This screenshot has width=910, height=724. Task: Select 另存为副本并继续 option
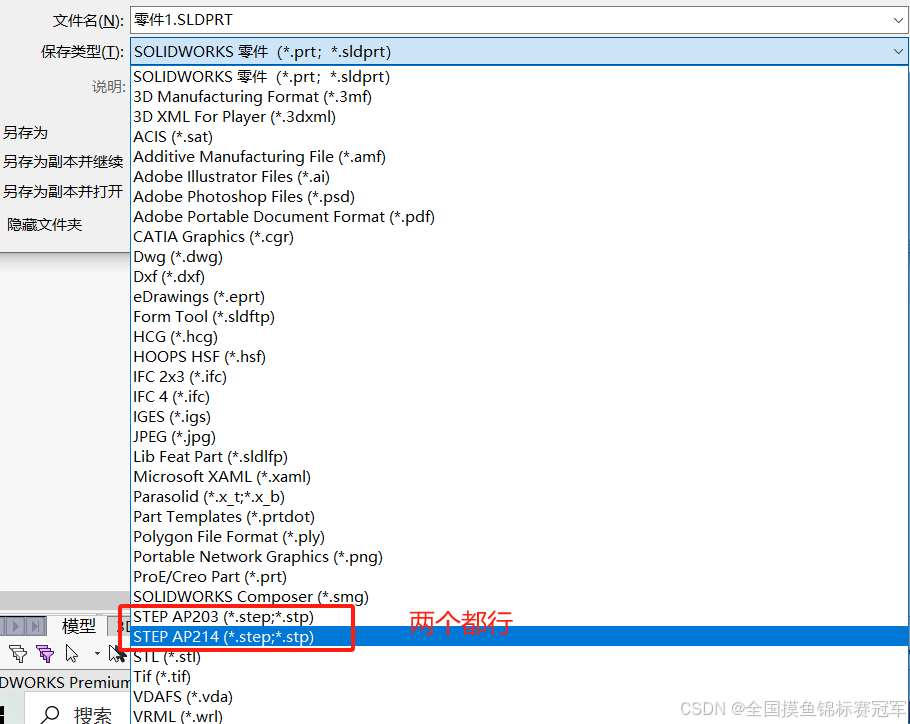(63, 162)
